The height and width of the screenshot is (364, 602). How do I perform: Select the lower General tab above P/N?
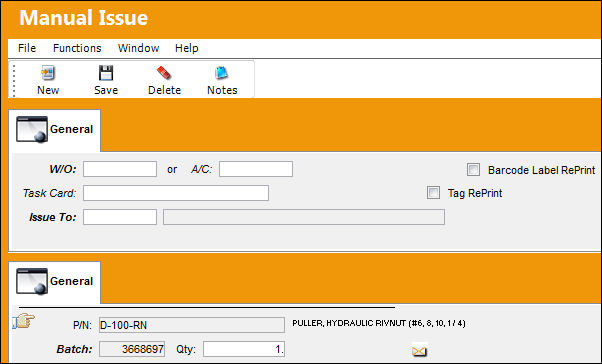(55, 282)
